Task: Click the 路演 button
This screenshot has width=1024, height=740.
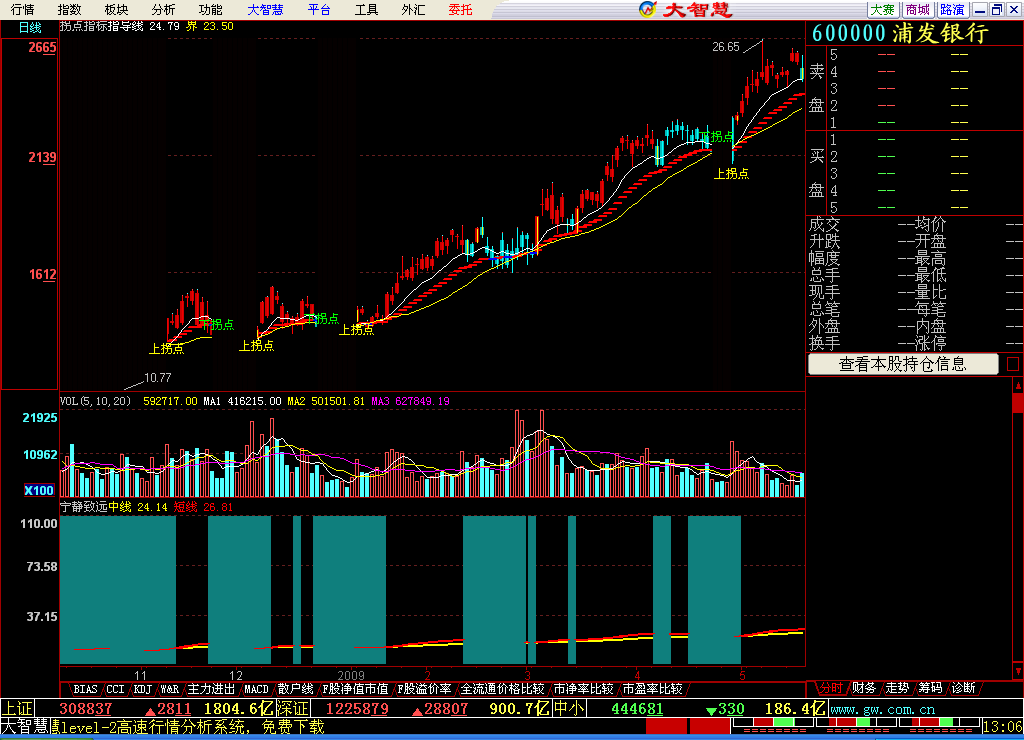Action: 952,10
